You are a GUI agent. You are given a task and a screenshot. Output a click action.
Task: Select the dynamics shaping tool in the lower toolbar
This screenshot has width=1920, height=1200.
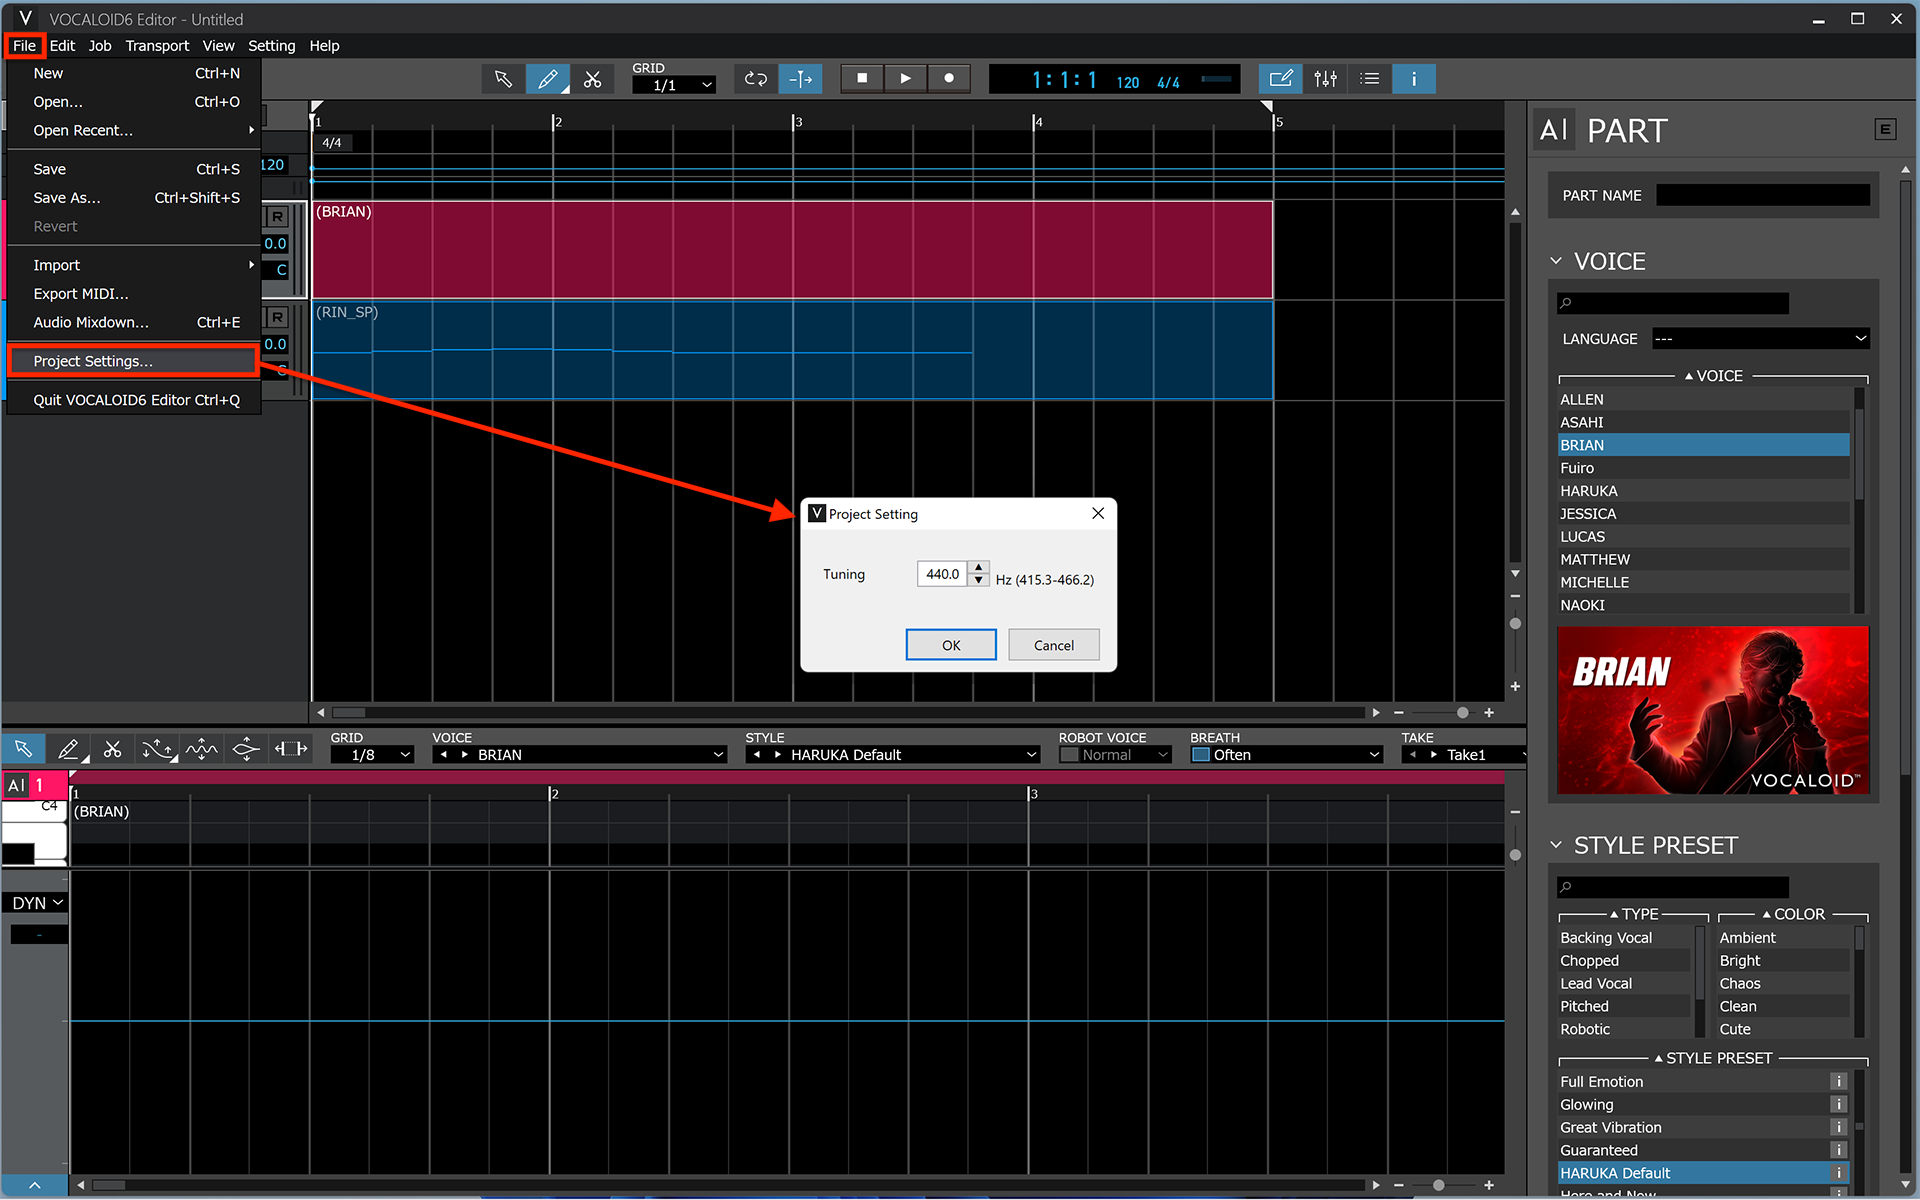245,748
